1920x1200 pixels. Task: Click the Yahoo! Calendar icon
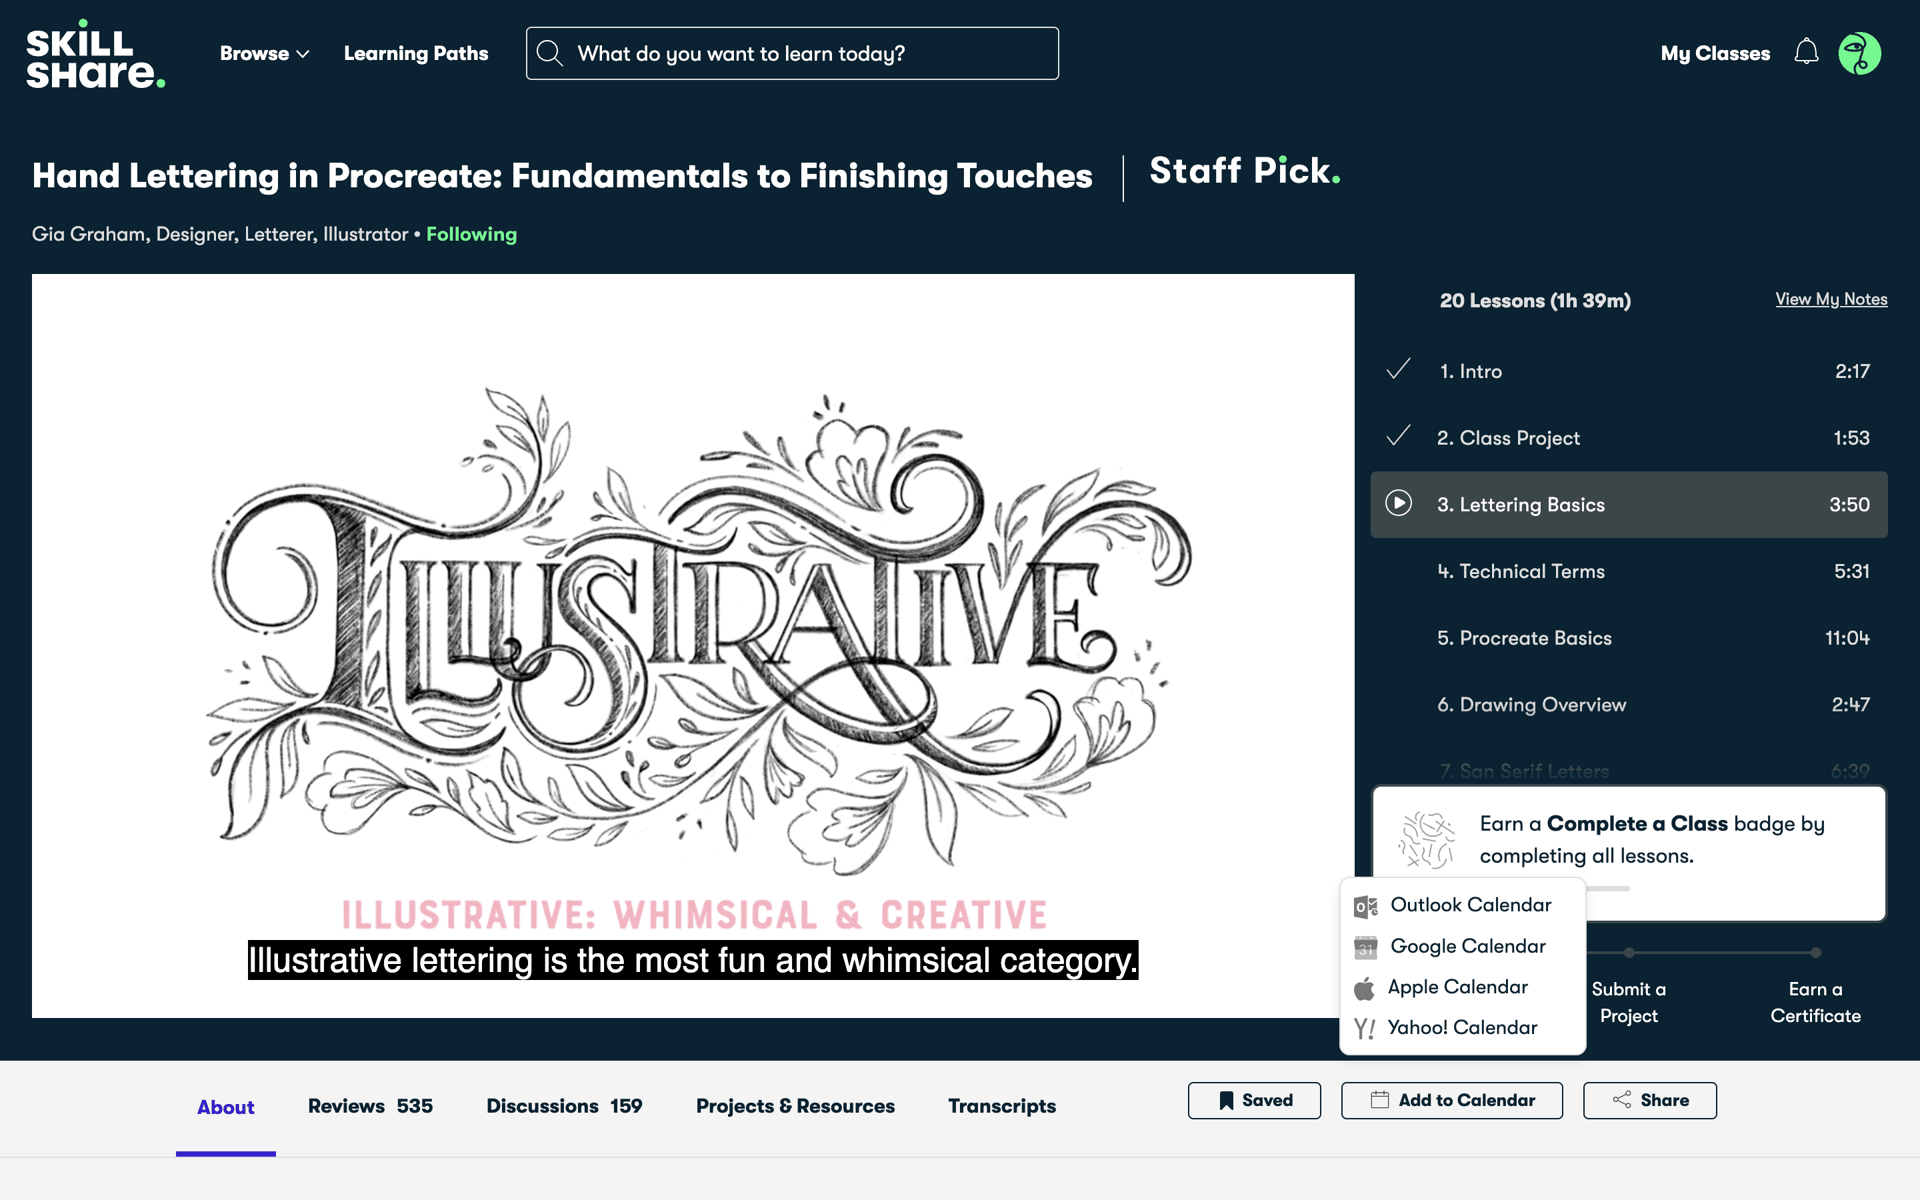(x=1364, y=1028)
